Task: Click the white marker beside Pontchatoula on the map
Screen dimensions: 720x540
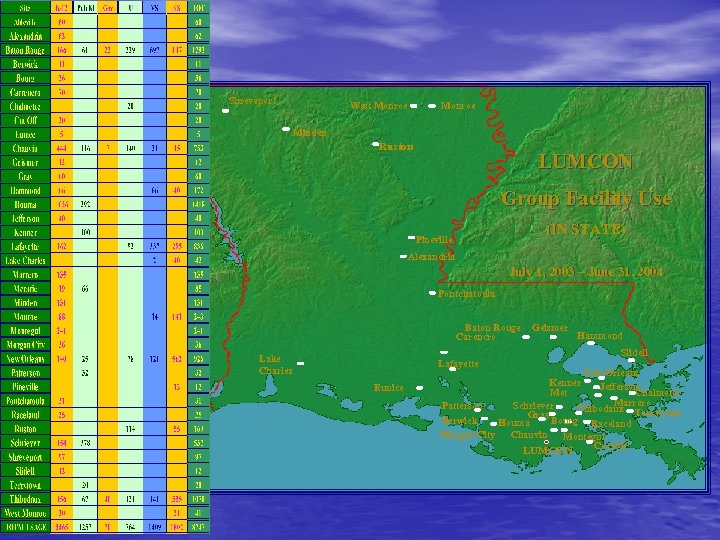Action: pyautogui.click(x=432, y=293)
